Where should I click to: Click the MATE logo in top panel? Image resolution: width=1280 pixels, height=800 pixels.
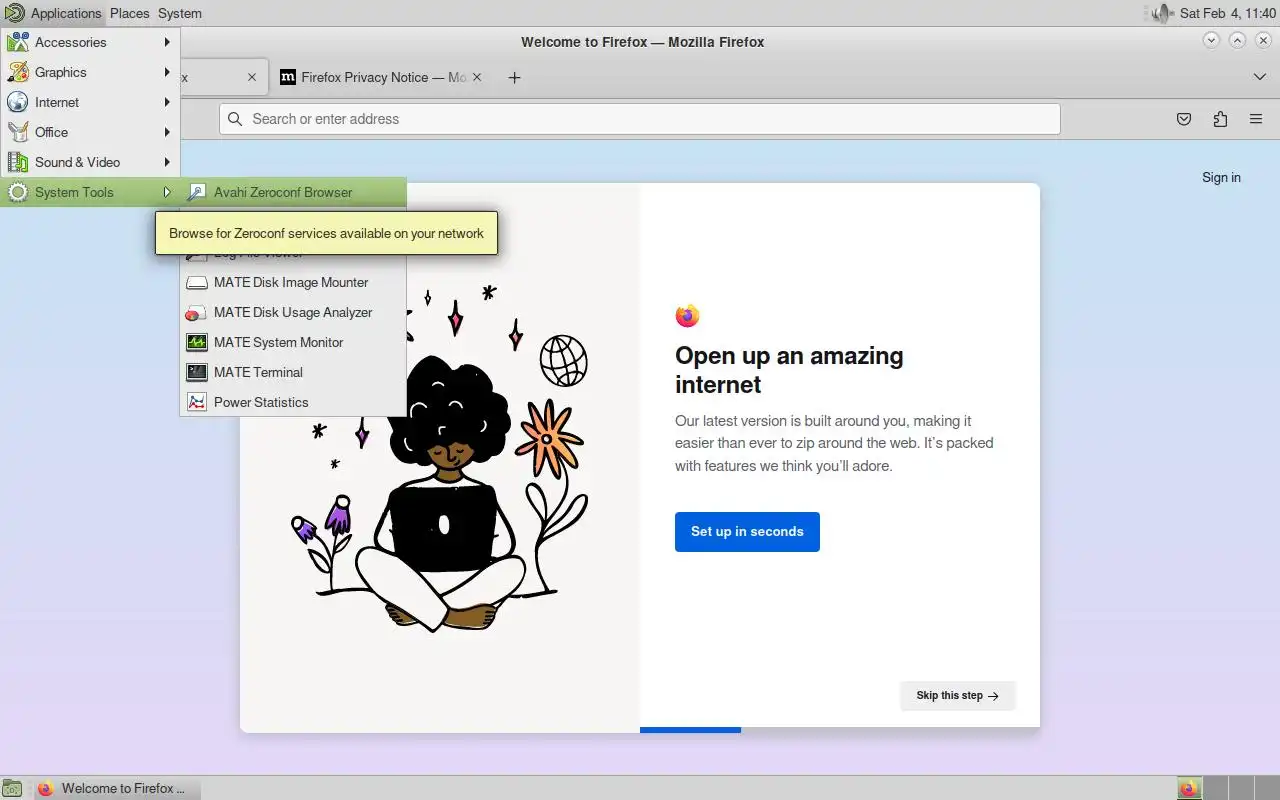14,13
